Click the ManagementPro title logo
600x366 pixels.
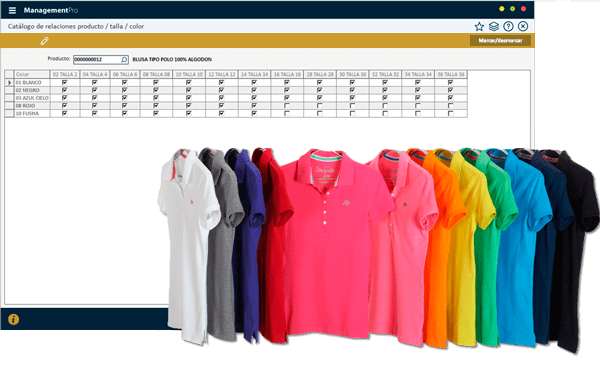click(x=51, y=10)
